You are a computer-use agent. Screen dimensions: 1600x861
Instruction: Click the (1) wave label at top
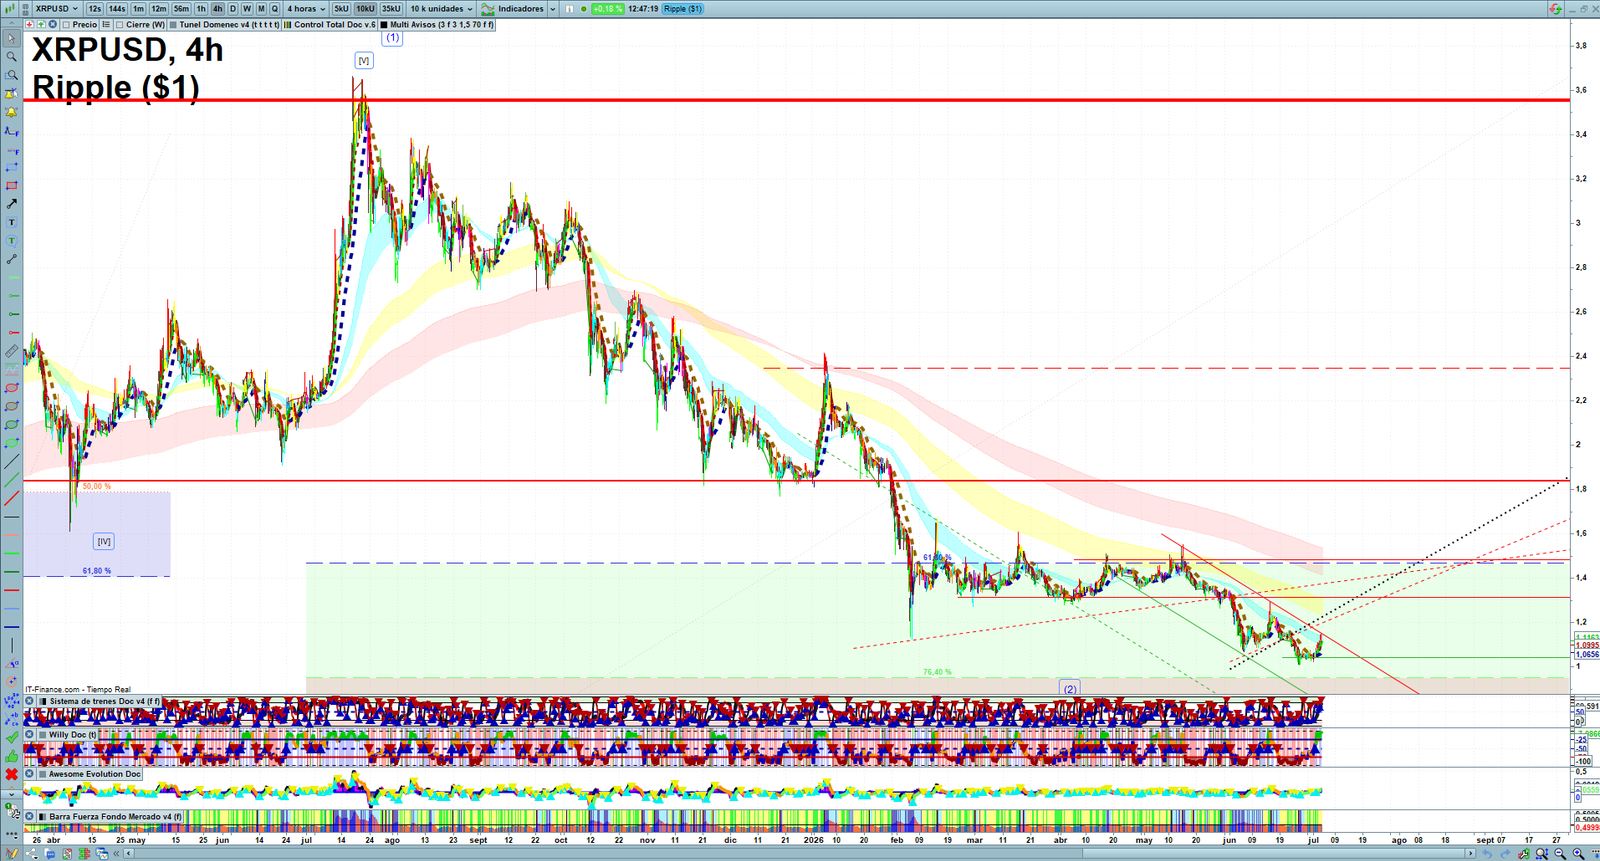click(x=392, y=37)
